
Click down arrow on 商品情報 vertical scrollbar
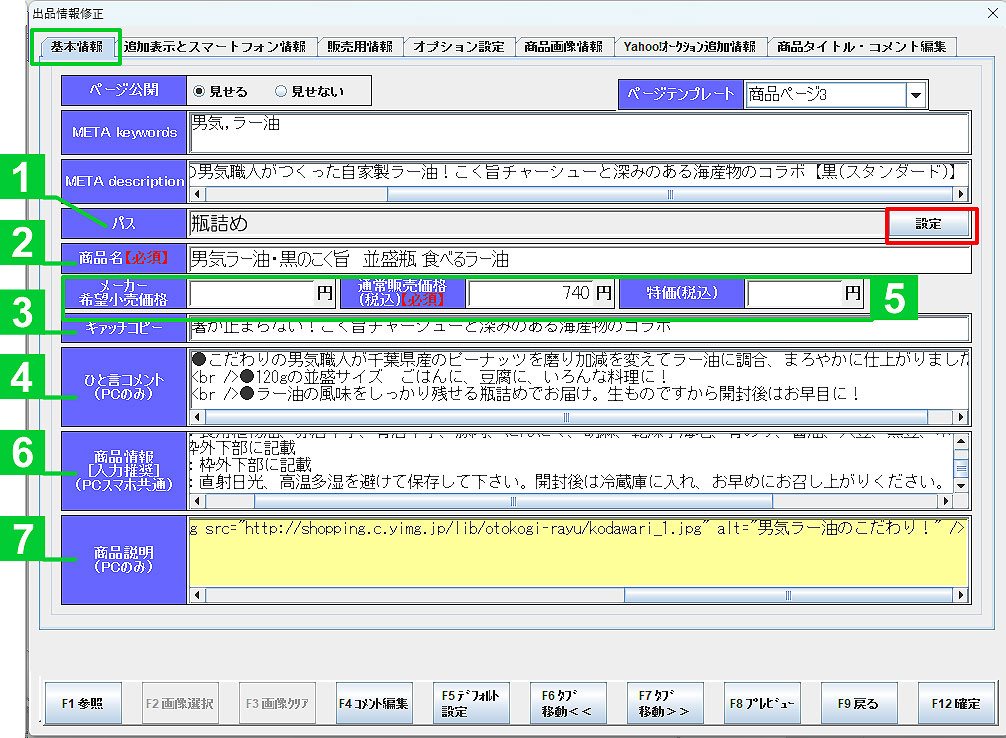tap(962, 485)
